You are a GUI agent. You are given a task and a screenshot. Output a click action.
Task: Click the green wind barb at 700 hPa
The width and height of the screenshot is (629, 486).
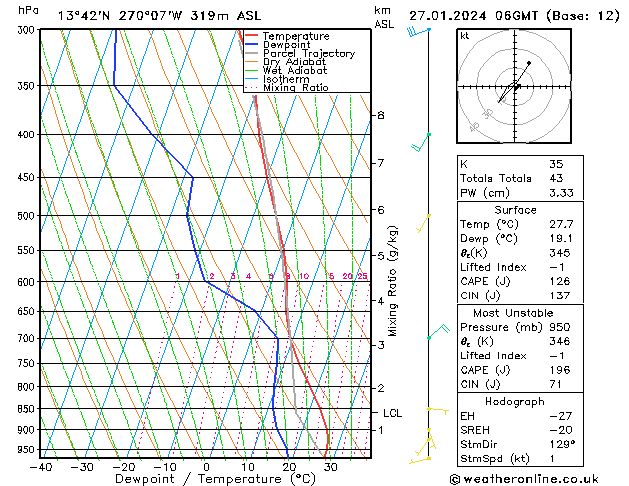(438, 331)
